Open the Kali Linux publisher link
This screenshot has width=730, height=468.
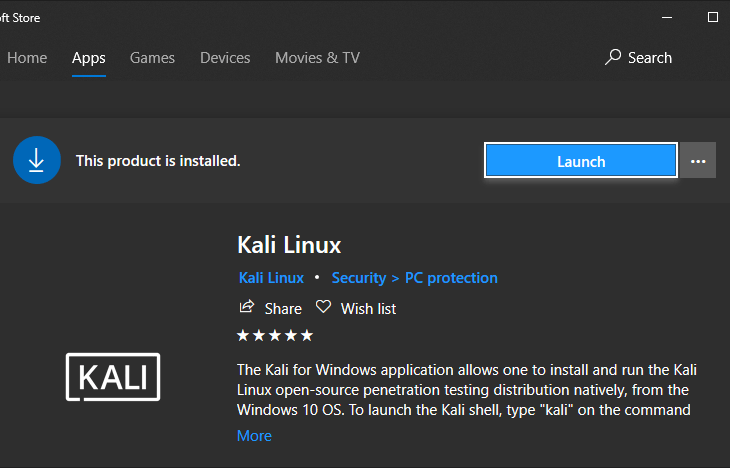(x=271, y=278)
